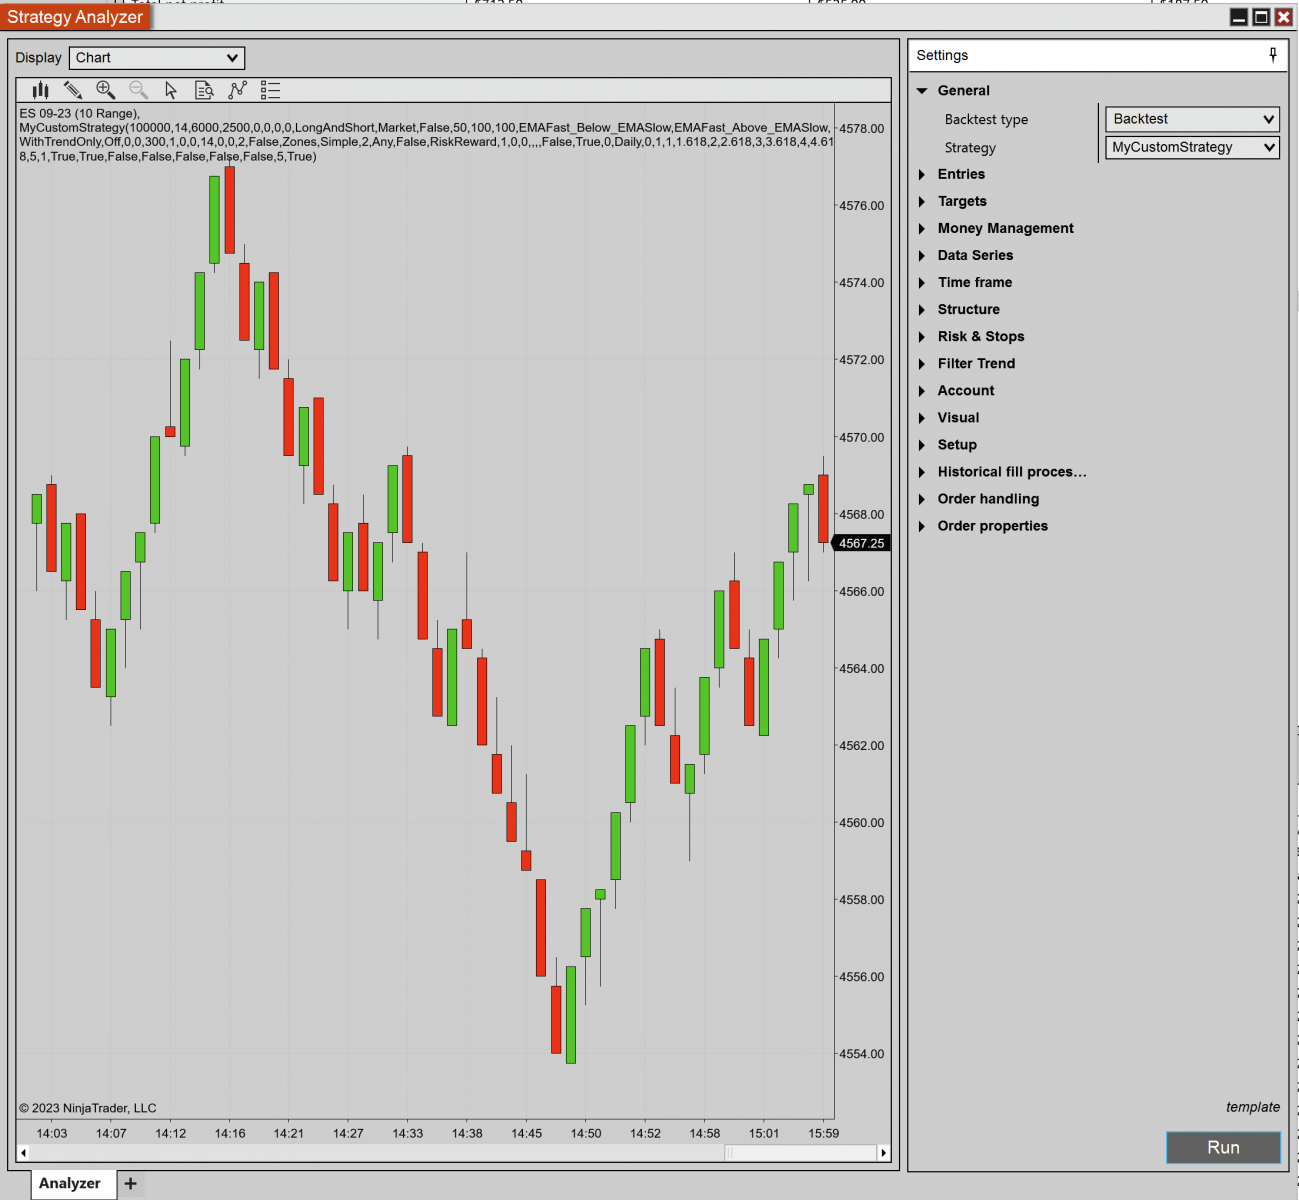The image size is (1299, 1200).
Task: Click the ES 09-23 (10 Range) chart label
Action: (x=80, y=114)
